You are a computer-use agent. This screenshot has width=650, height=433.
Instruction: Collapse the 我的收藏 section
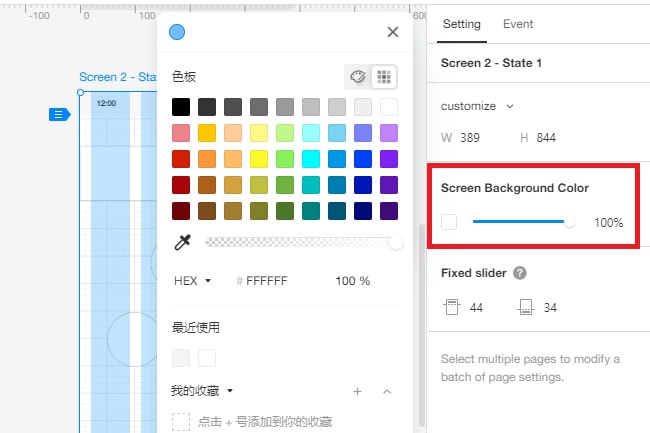(387, 392)
